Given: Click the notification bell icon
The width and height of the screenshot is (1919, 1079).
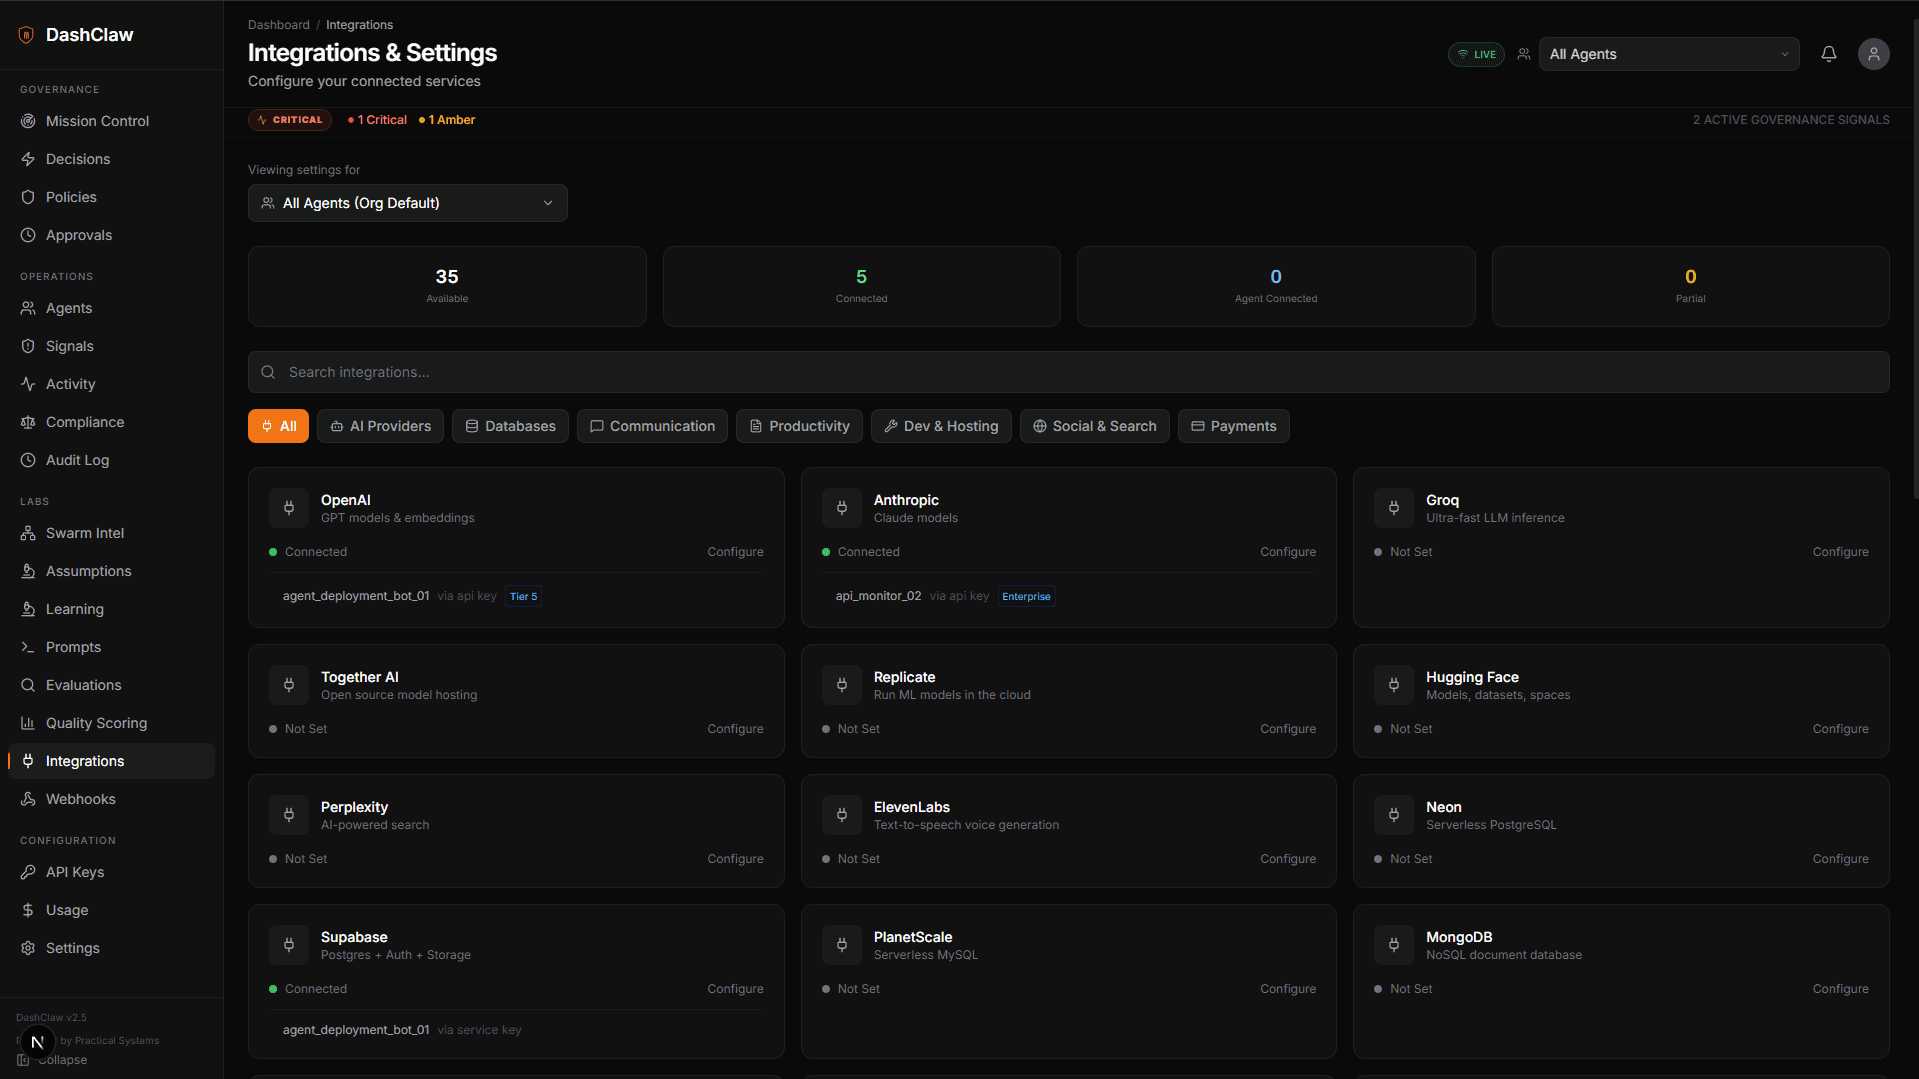Looking at the screenshot, I should tap(1829, 54).
